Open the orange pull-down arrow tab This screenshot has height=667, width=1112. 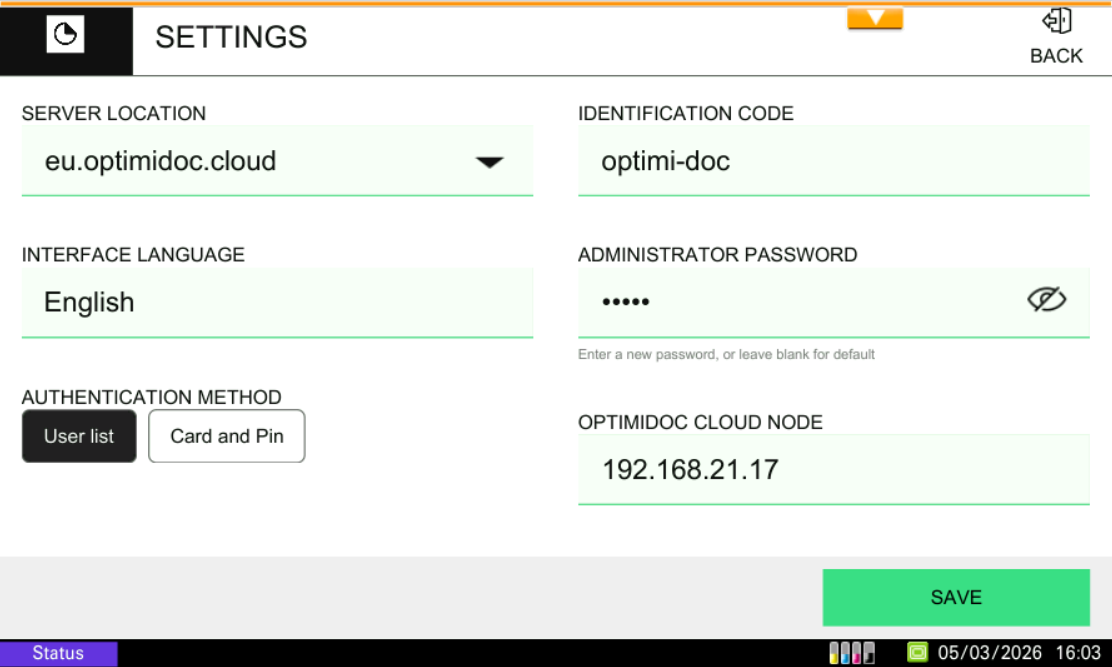pyautogui.click(x=875, y=19)
